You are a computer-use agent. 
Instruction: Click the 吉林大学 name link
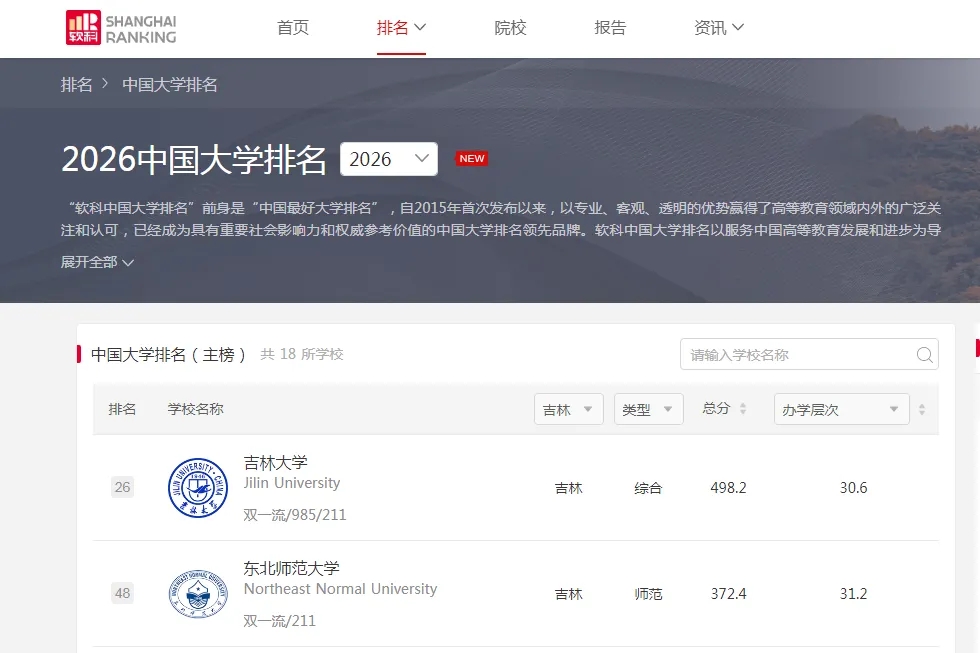tap(276, 463)
